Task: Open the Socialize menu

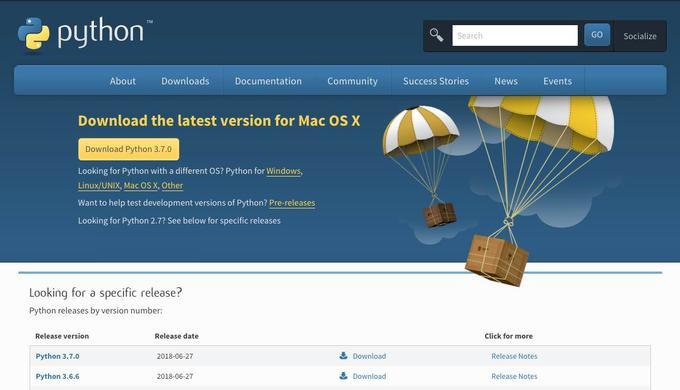Action: (640, 36)
